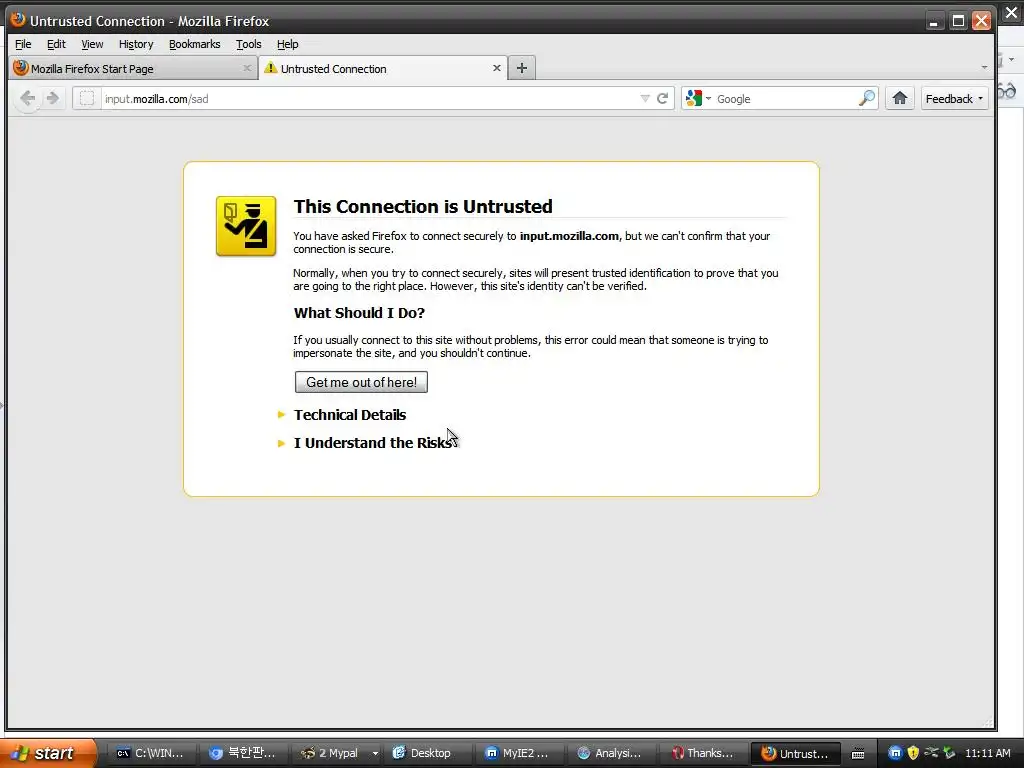1024x768 pixels.
Task: Click the Get me out of here! button
Action: (x=361, y=382)
